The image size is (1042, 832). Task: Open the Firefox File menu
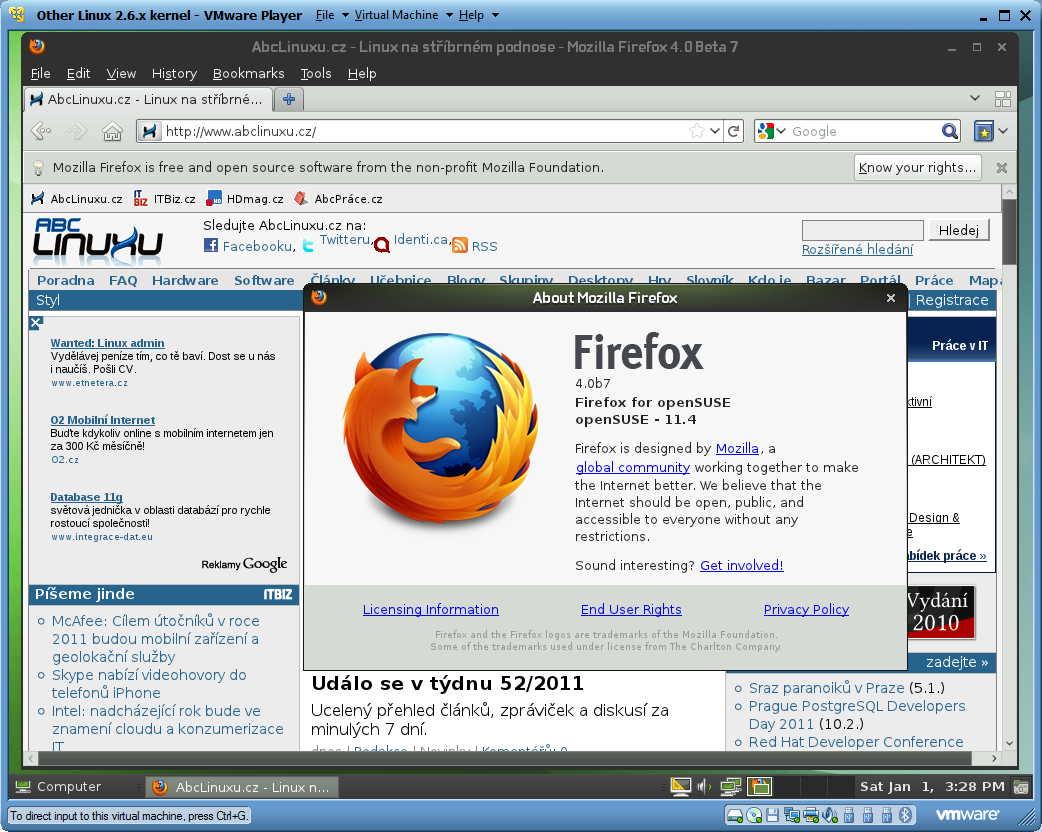click(41, 73)
